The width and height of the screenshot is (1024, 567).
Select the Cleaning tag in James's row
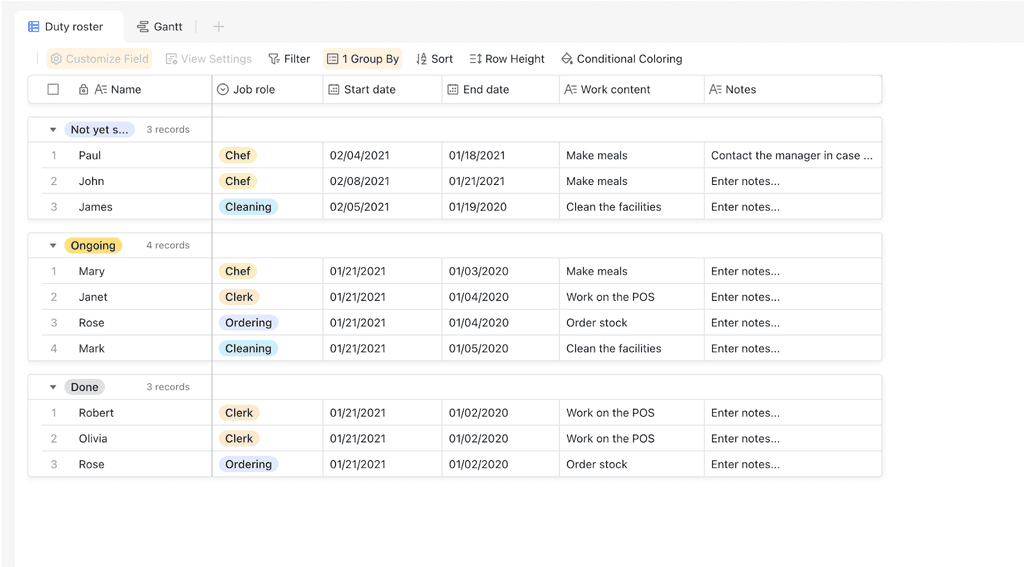(x=248, y=207)
